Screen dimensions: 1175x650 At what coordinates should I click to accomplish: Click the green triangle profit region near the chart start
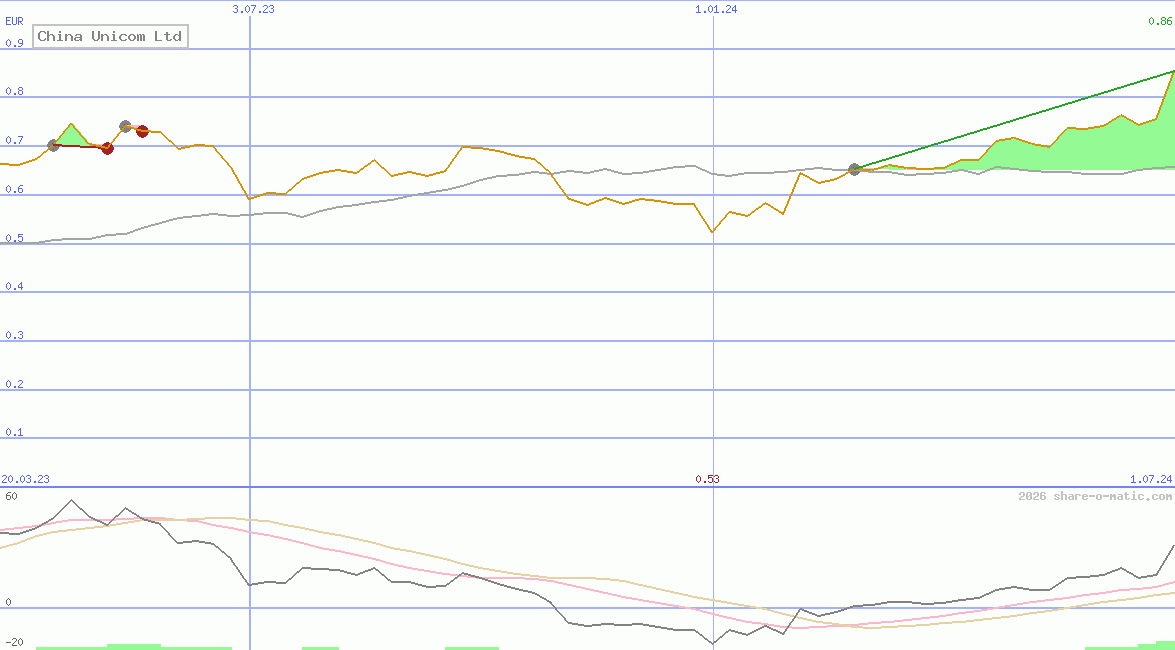point(72,135)
